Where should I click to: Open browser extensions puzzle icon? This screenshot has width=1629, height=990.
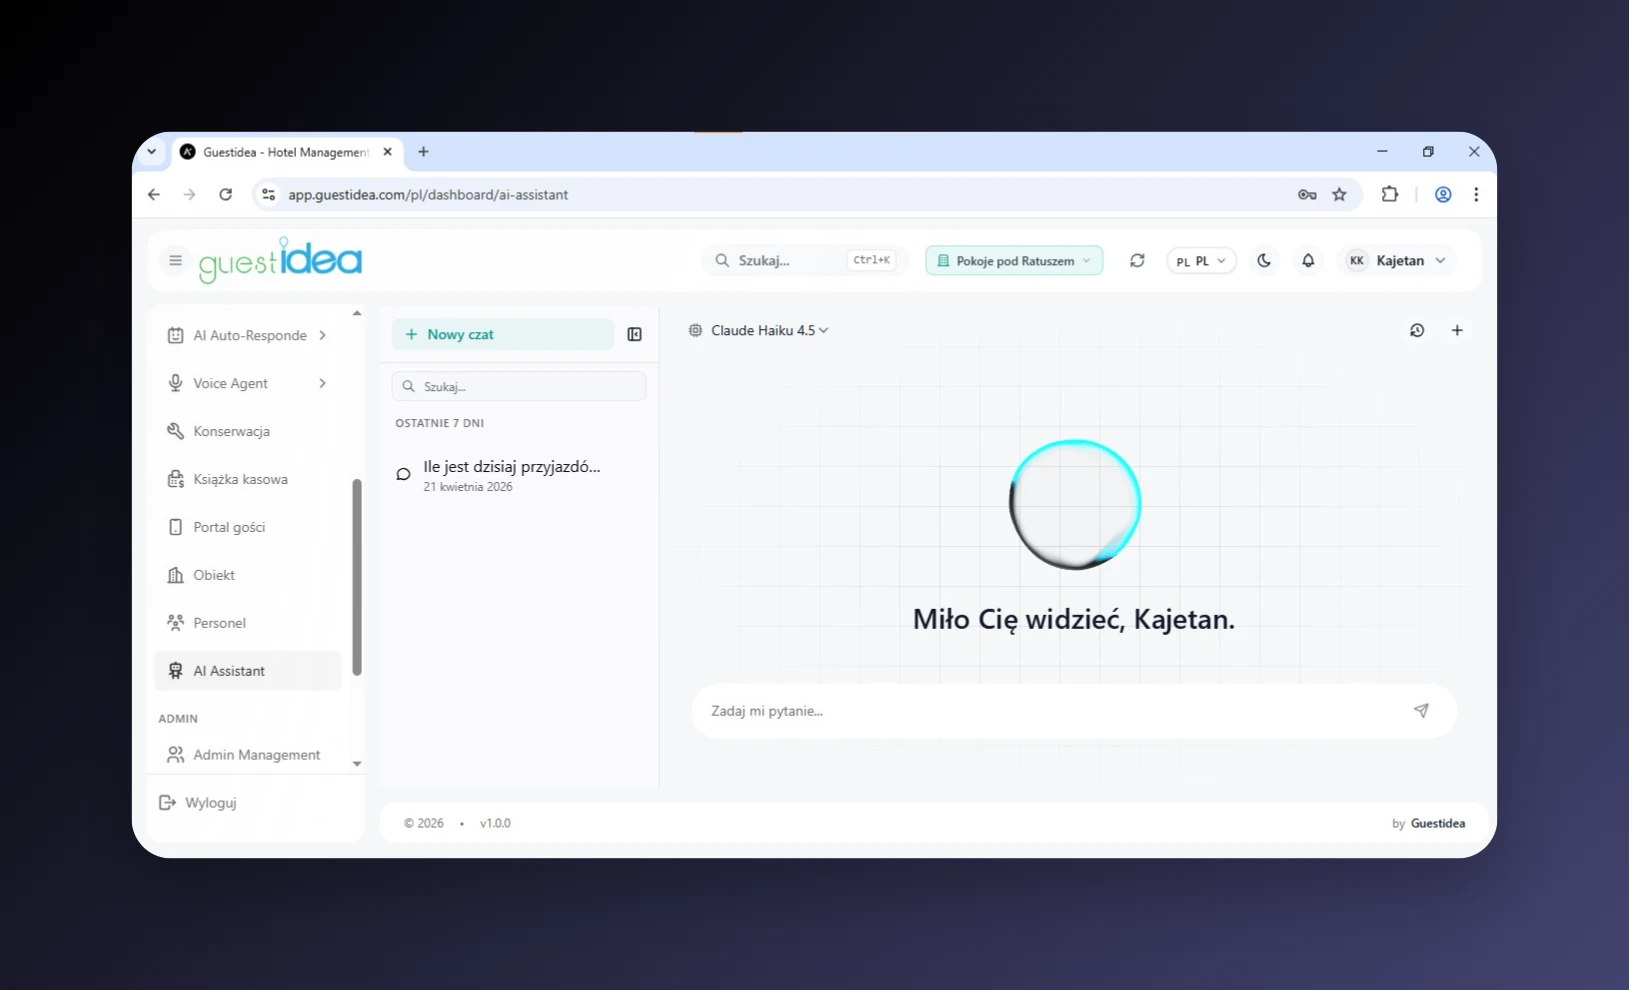[x=1390, y=195]
